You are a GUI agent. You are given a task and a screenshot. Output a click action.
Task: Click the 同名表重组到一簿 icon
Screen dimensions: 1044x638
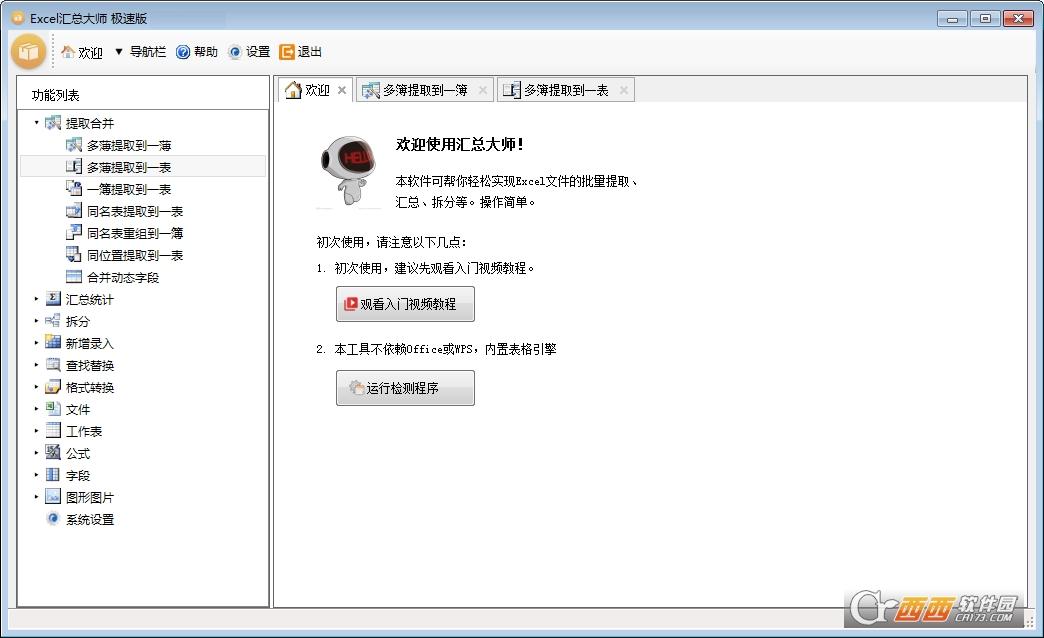(74, 232)
